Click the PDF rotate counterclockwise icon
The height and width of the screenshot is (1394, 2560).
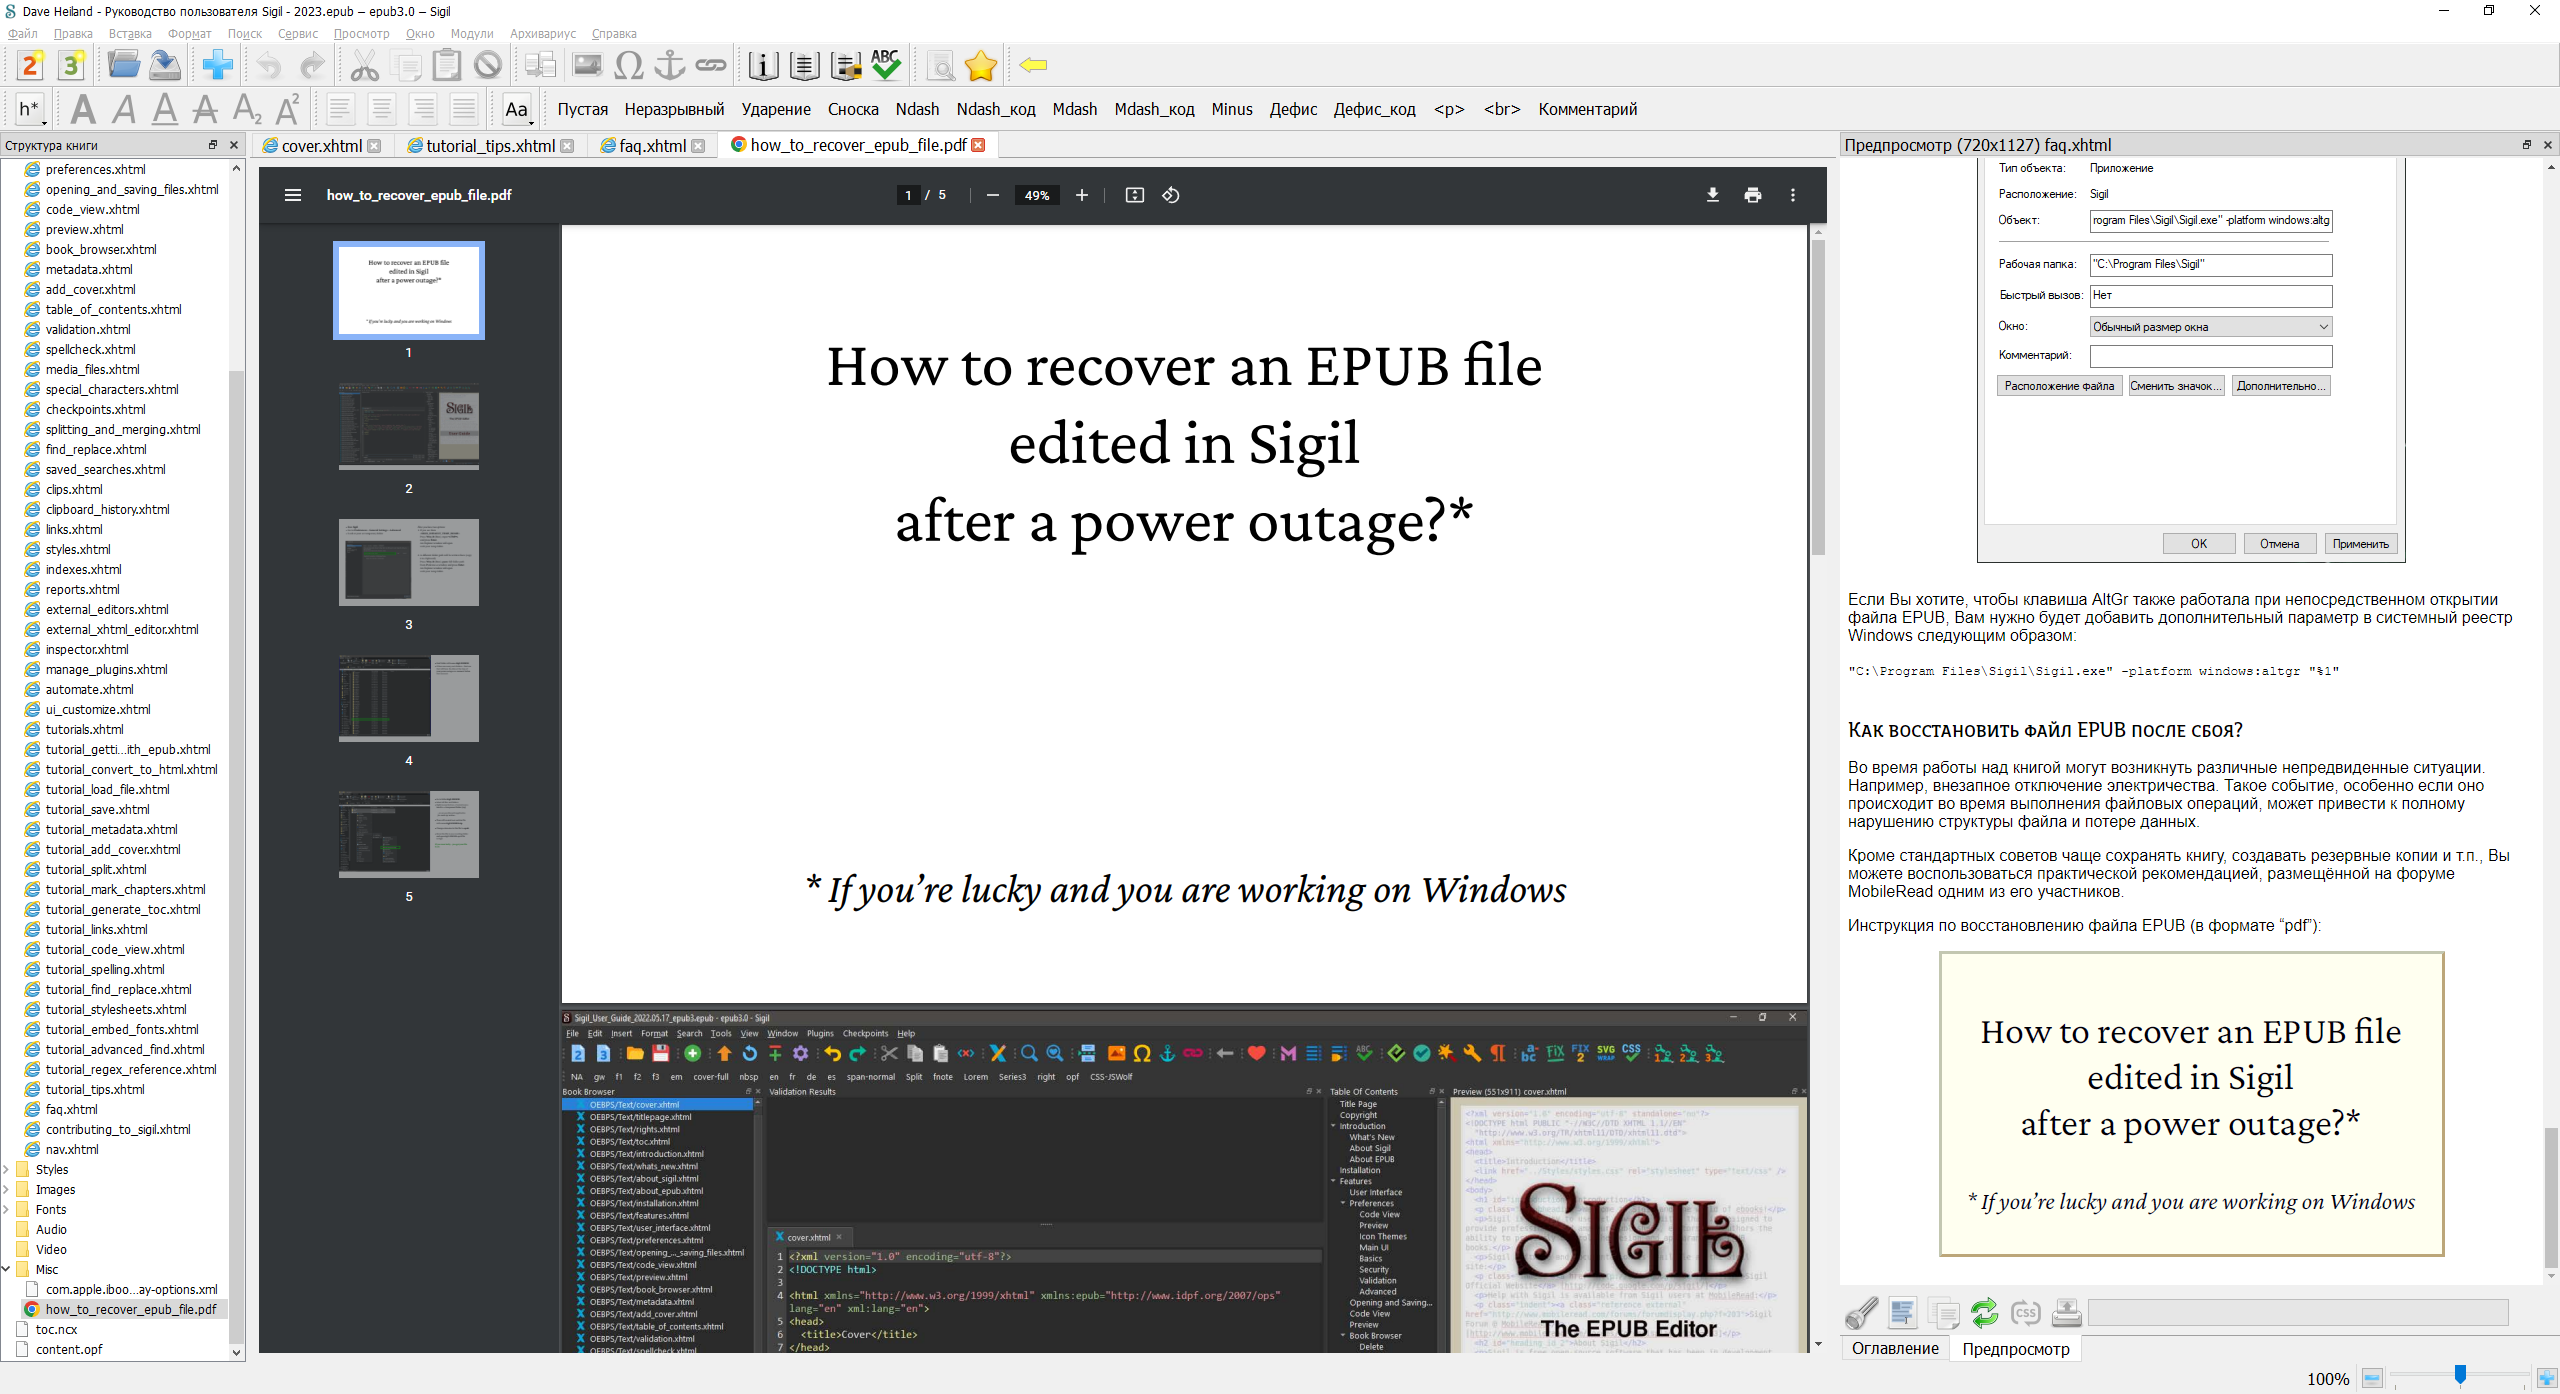point(1171,195)
